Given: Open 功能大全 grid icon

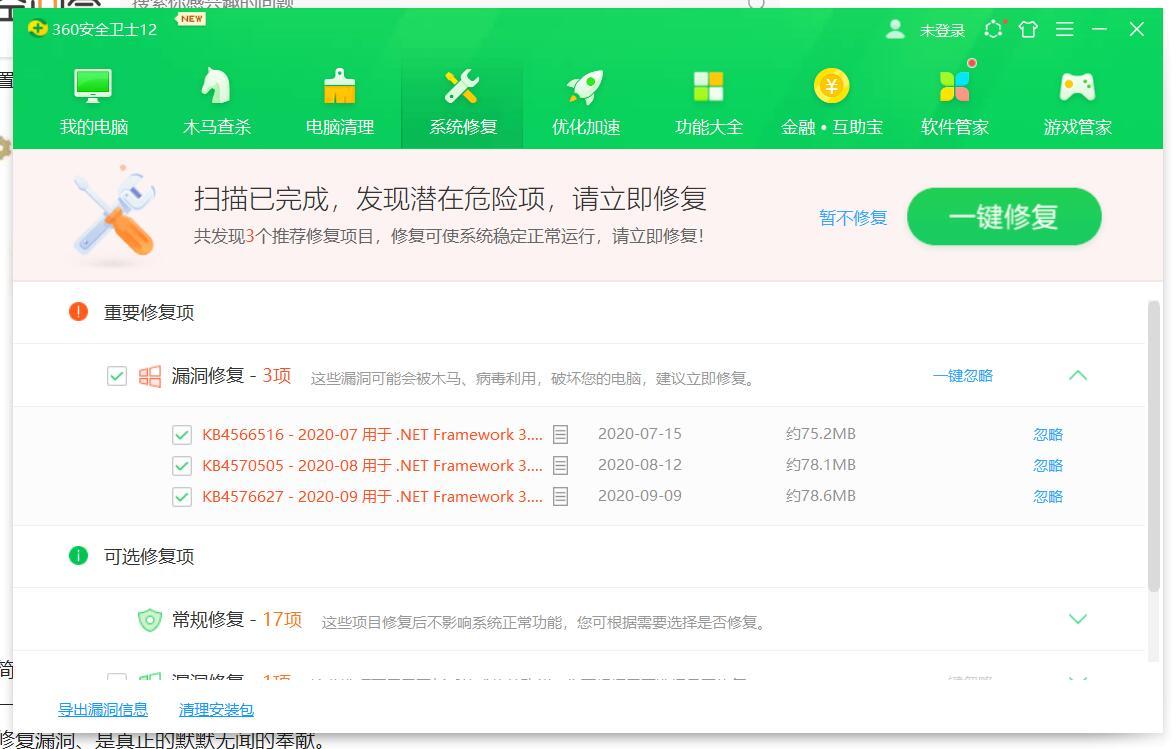Looking at the screenshot, I should pyautogui.click(x=708, y=86).
